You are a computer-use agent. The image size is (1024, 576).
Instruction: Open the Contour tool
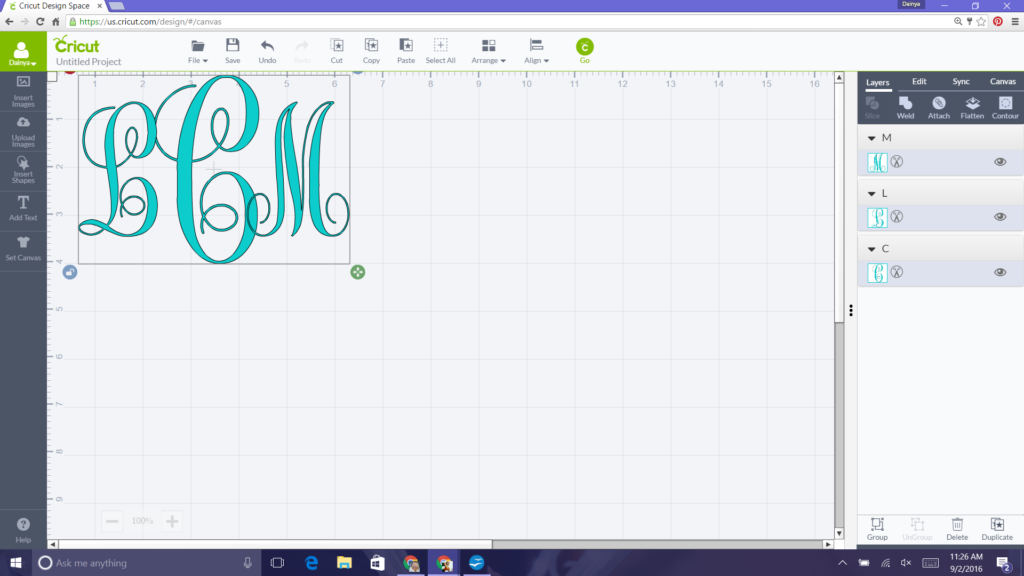tap(1005, 108)
